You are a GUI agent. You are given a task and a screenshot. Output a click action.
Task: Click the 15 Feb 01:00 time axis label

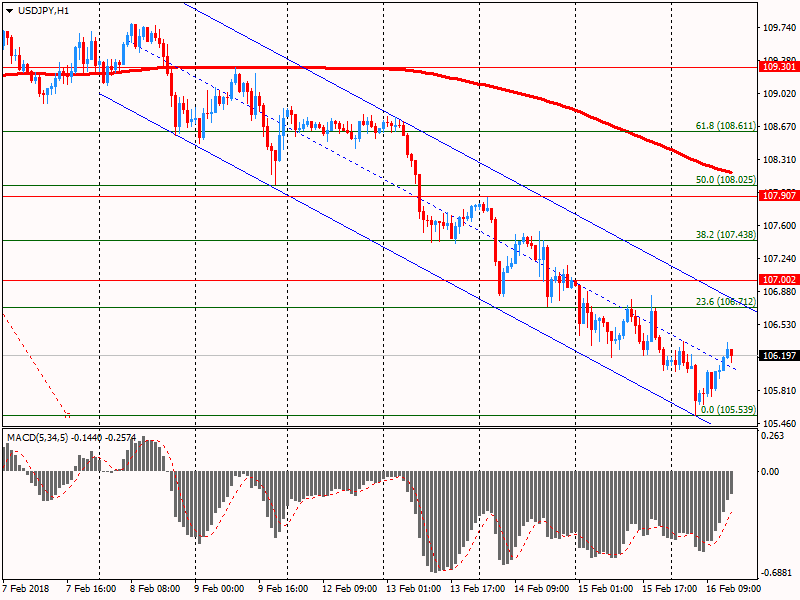pos(606,589)
